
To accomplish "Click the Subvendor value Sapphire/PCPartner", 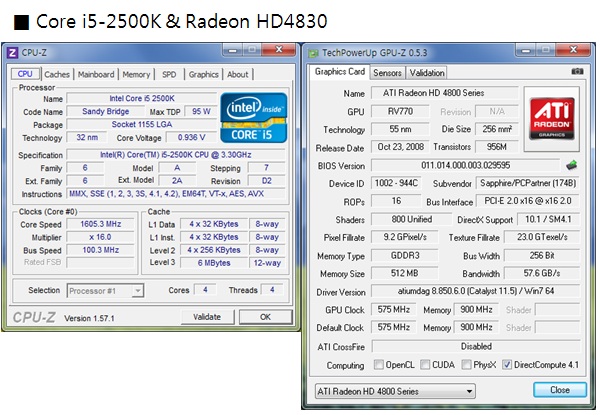I will [528, 183].
